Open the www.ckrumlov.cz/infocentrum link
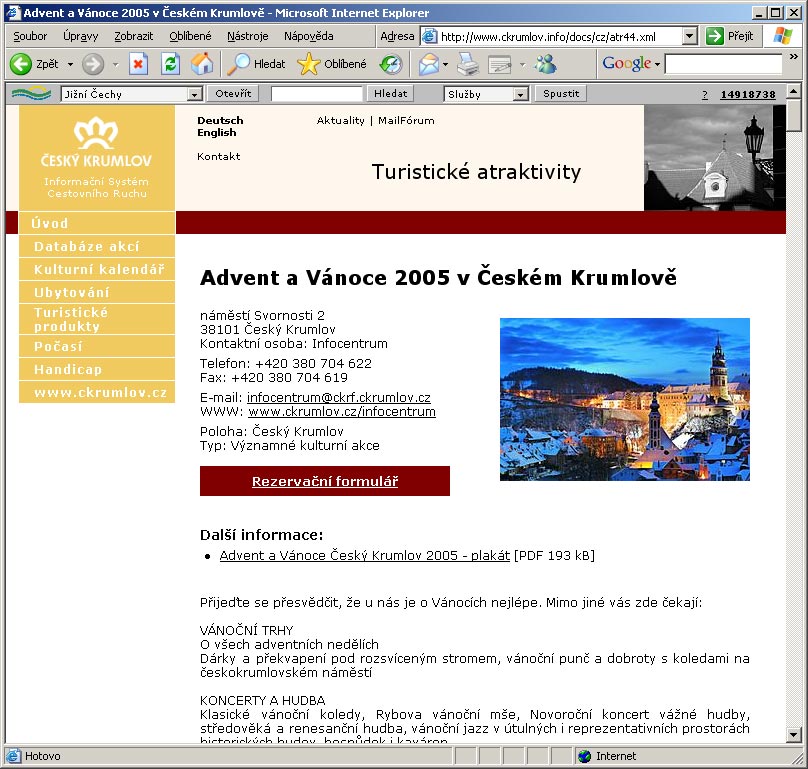 pyautogui.click(x=342, y=411)
